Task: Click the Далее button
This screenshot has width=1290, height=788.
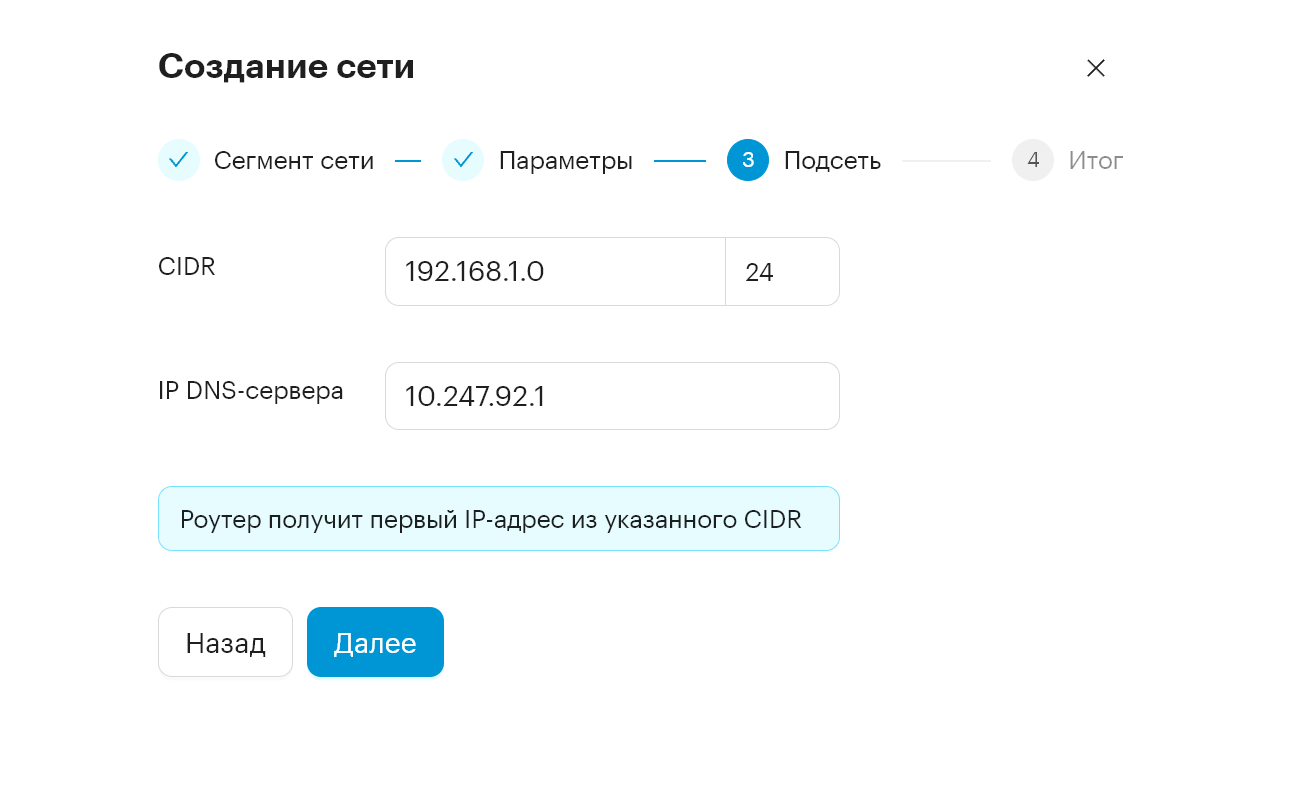Action: [x=375, y=642]
